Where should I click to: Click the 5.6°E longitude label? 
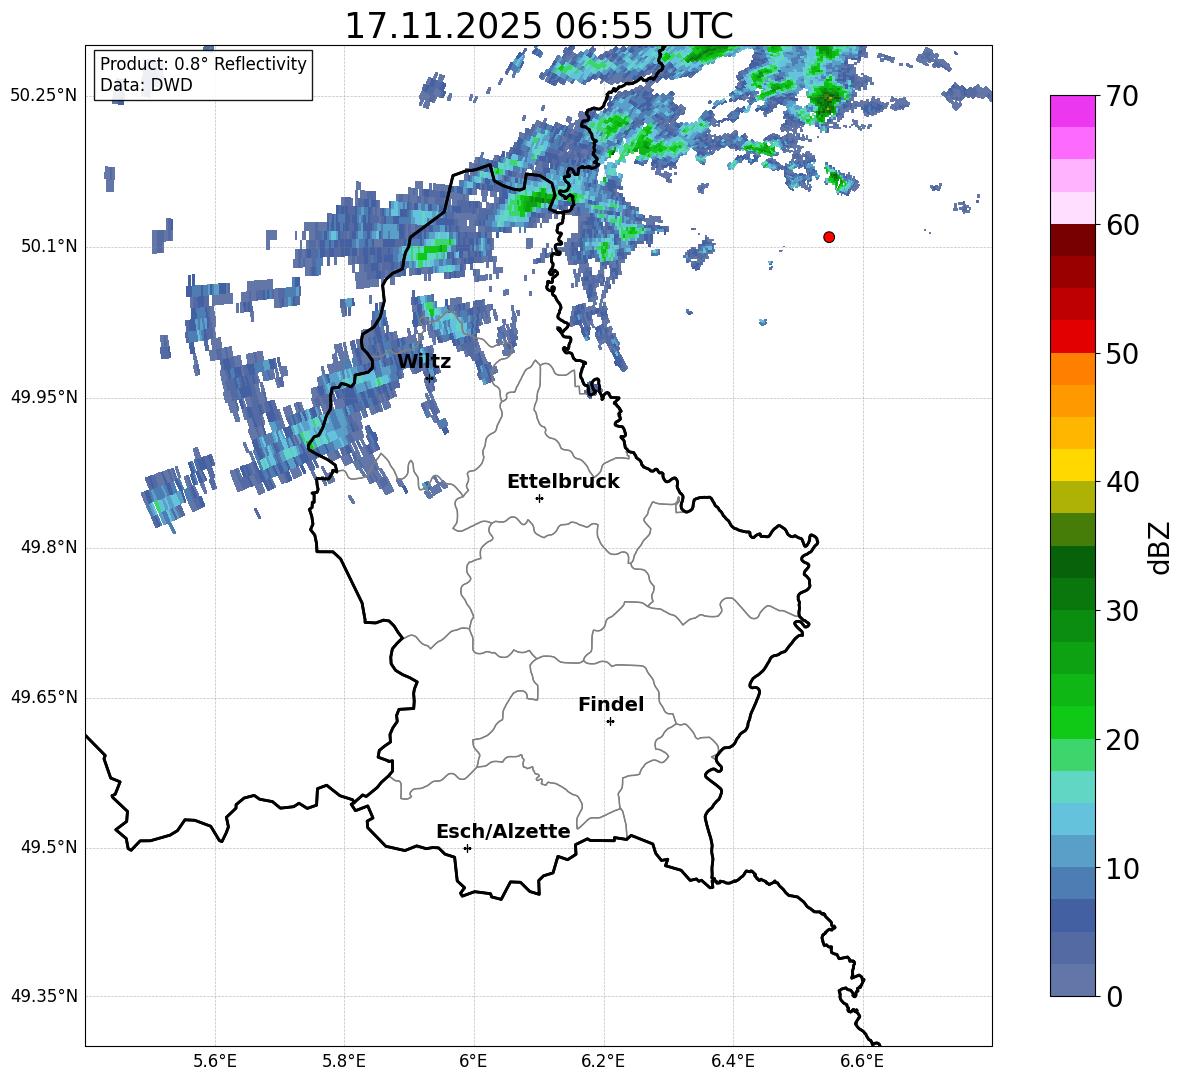click(x=215, y=1061)
